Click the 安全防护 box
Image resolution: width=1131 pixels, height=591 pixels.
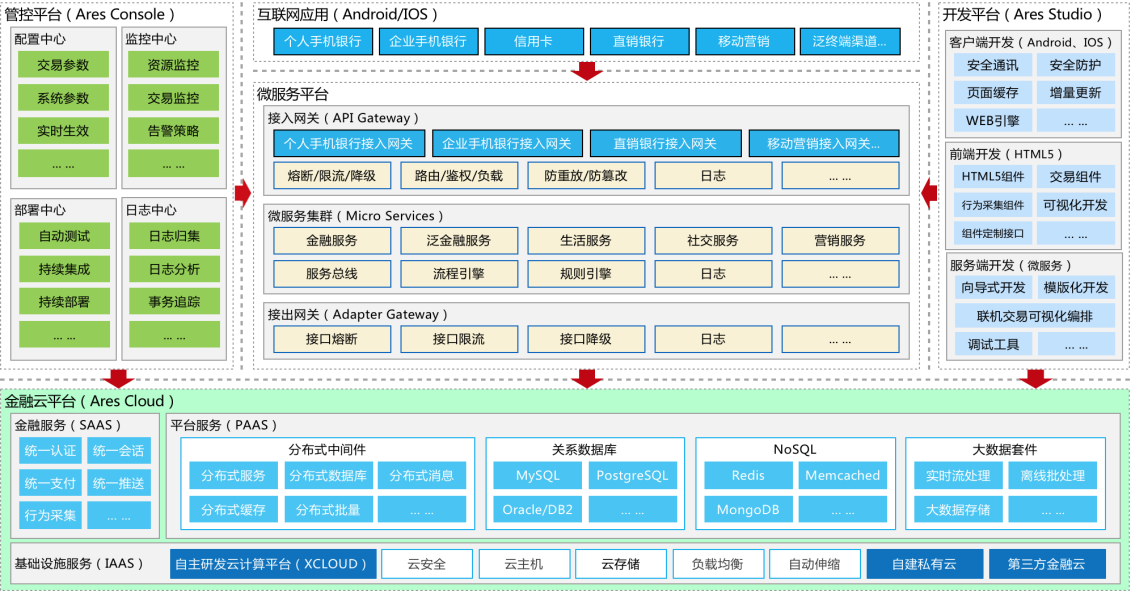(1075, 65)
